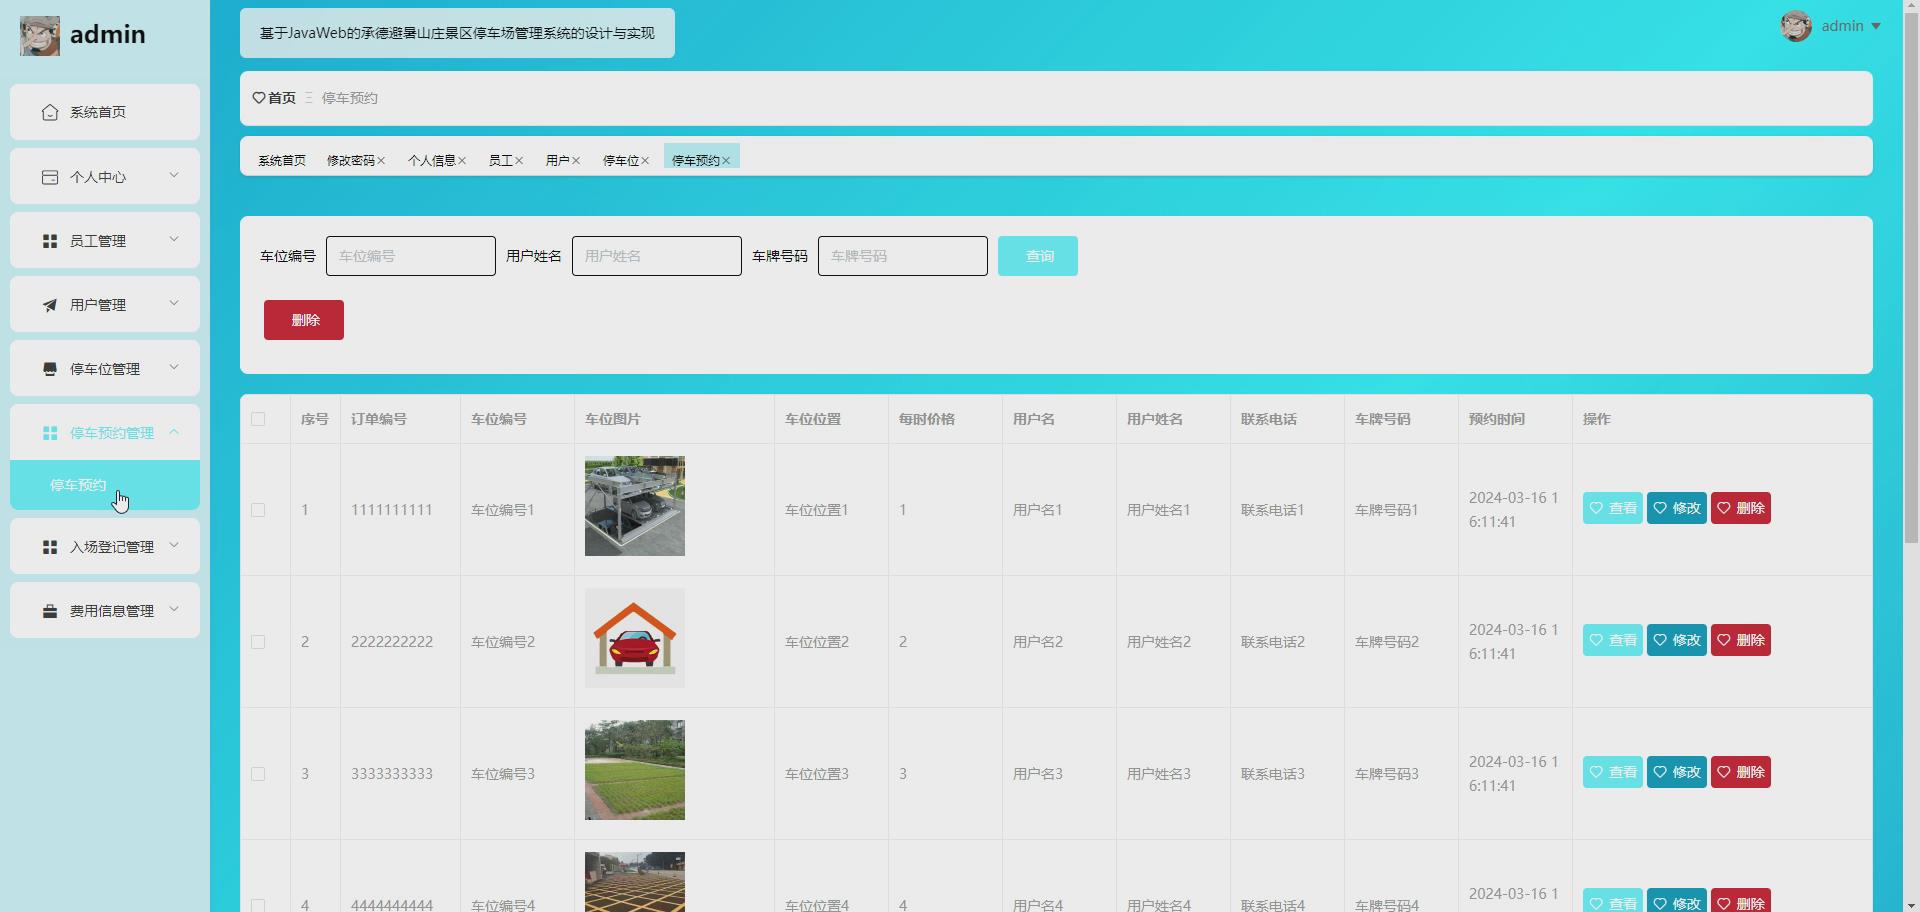Viewport: 1920px width, 912px height.
Task: Click the 车牌号码 input field
Action: pyautogui.click(x=903, y=256)
